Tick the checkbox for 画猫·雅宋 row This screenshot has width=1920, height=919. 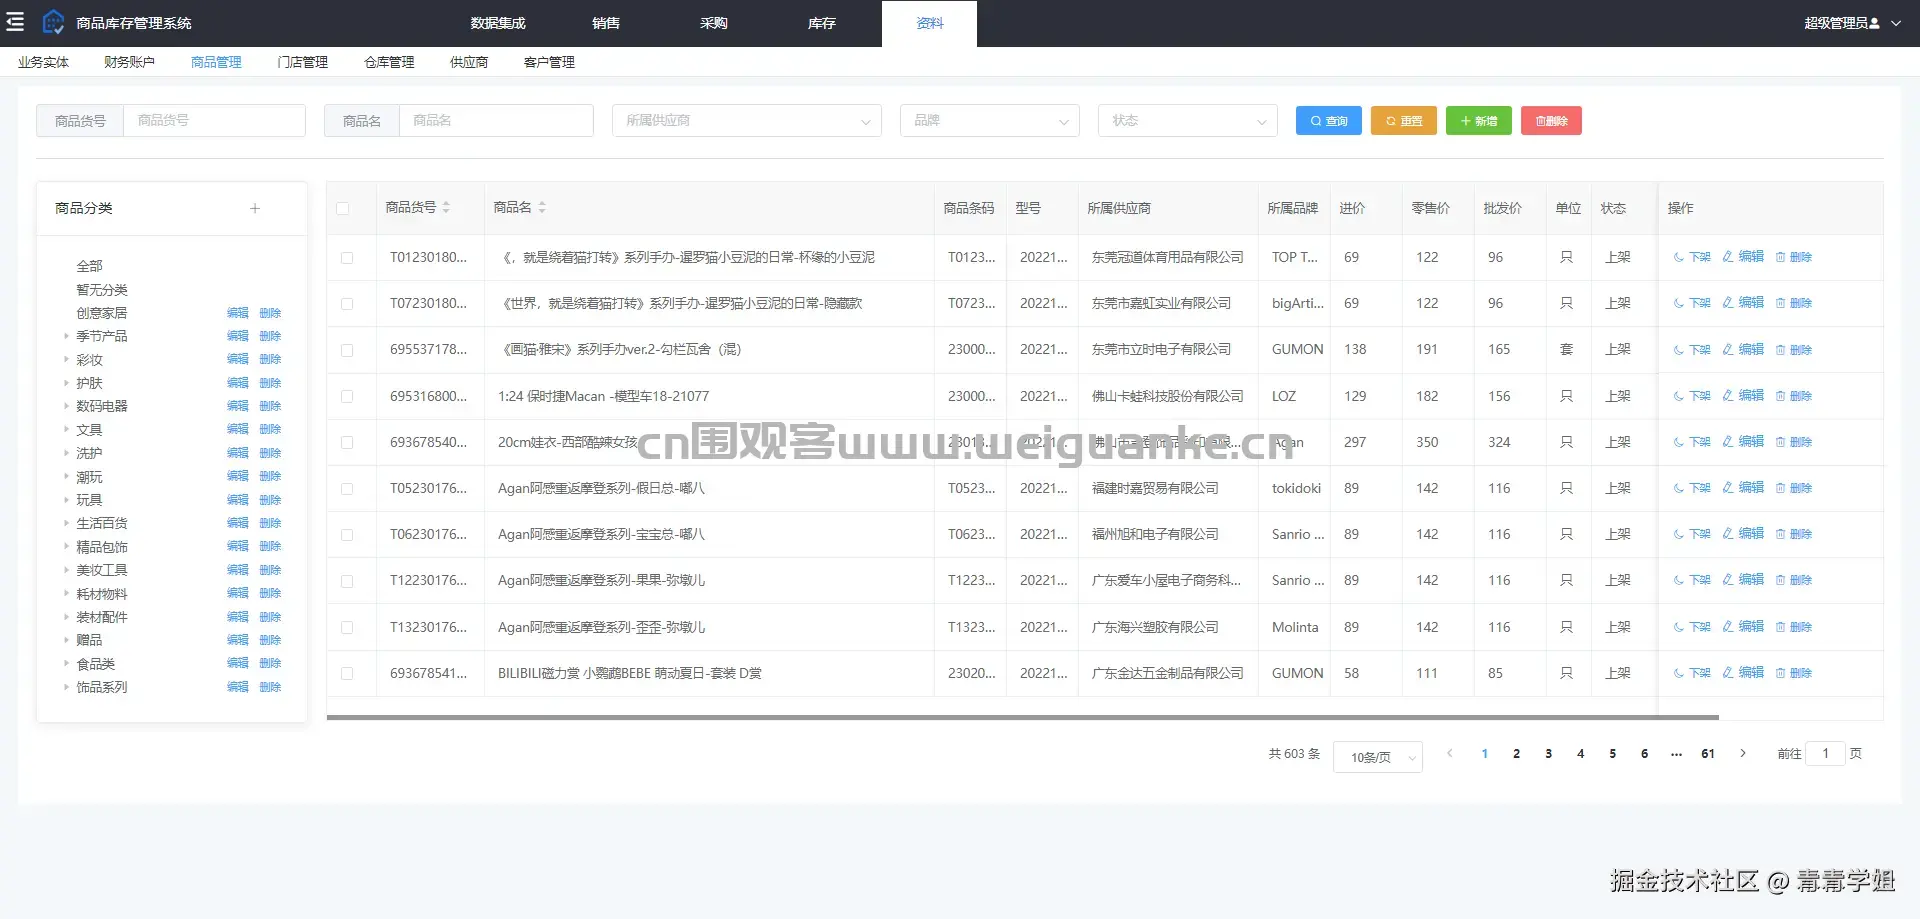point(347,351)
